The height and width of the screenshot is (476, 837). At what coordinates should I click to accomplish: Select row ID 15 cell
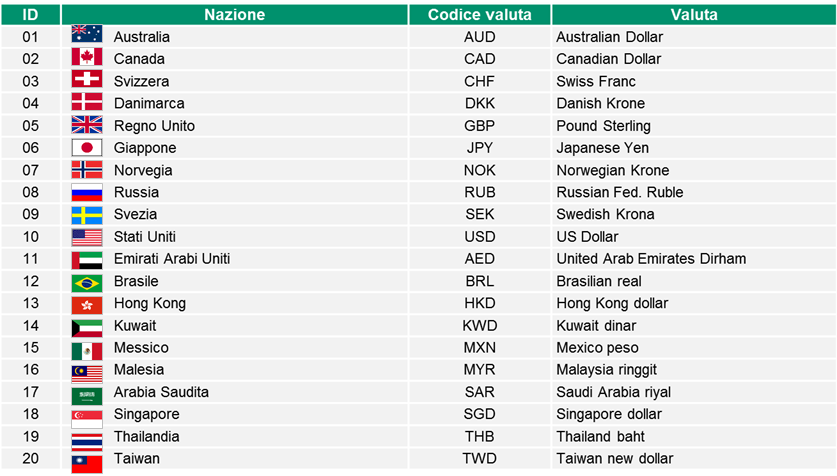31,348
